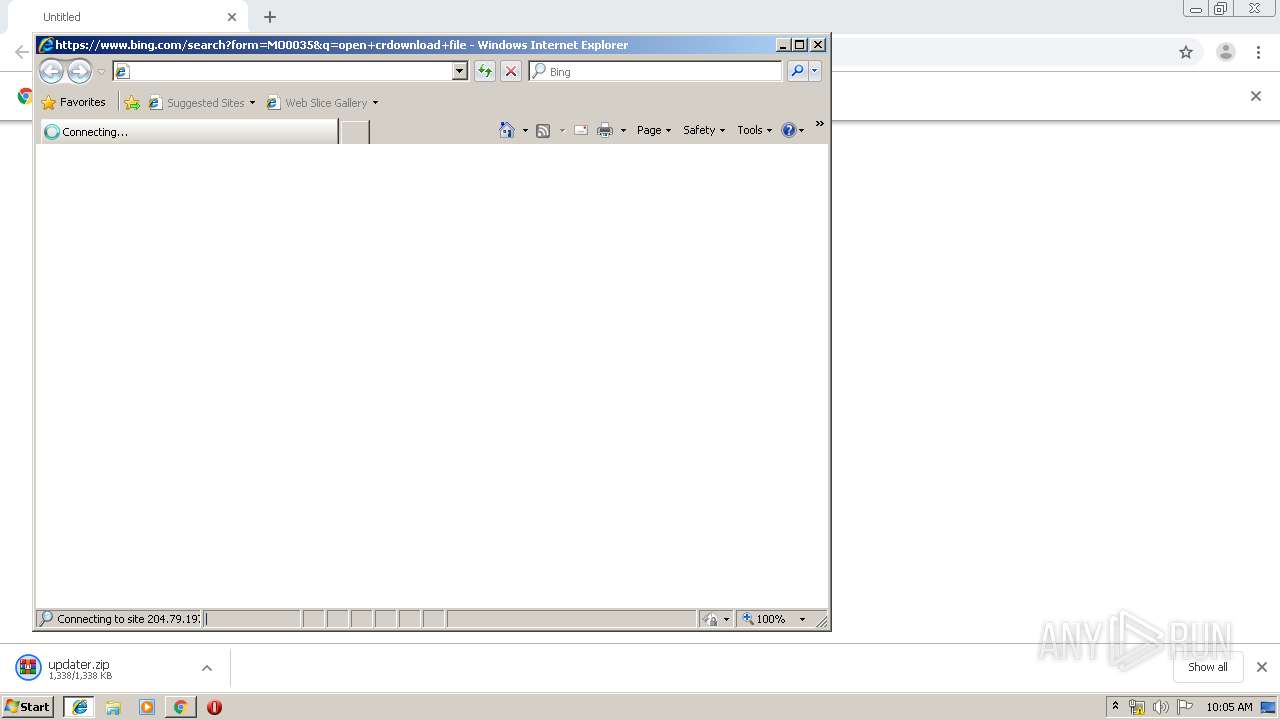Click Chrome back arrow behind IE window
This screenshot has height=720, width=1280.
[20, 52]
